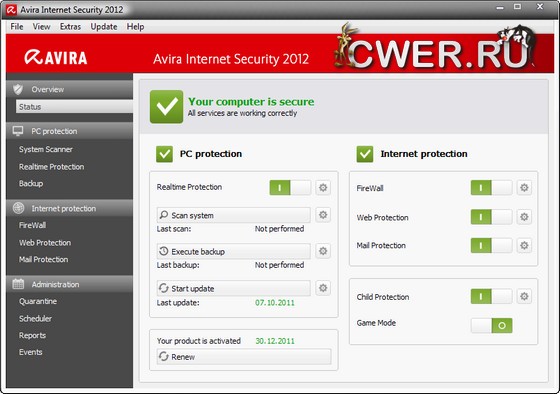Click 'Your product is activated' text

pyautogui.click(x=199, y=341)
